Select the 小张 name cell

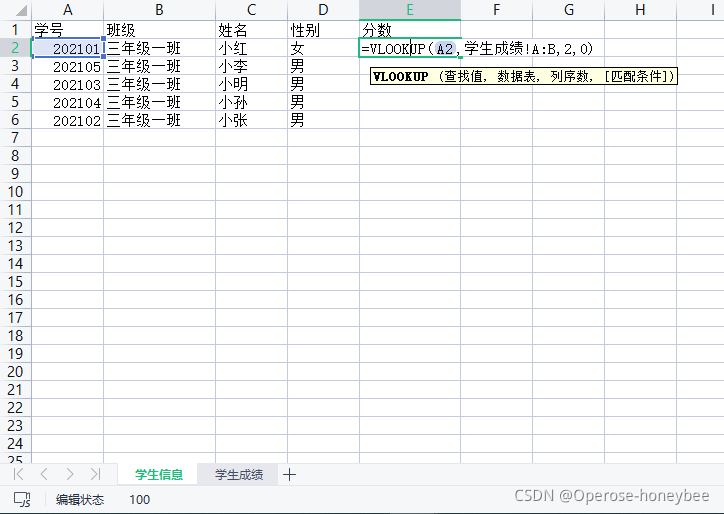click(251, 120)
